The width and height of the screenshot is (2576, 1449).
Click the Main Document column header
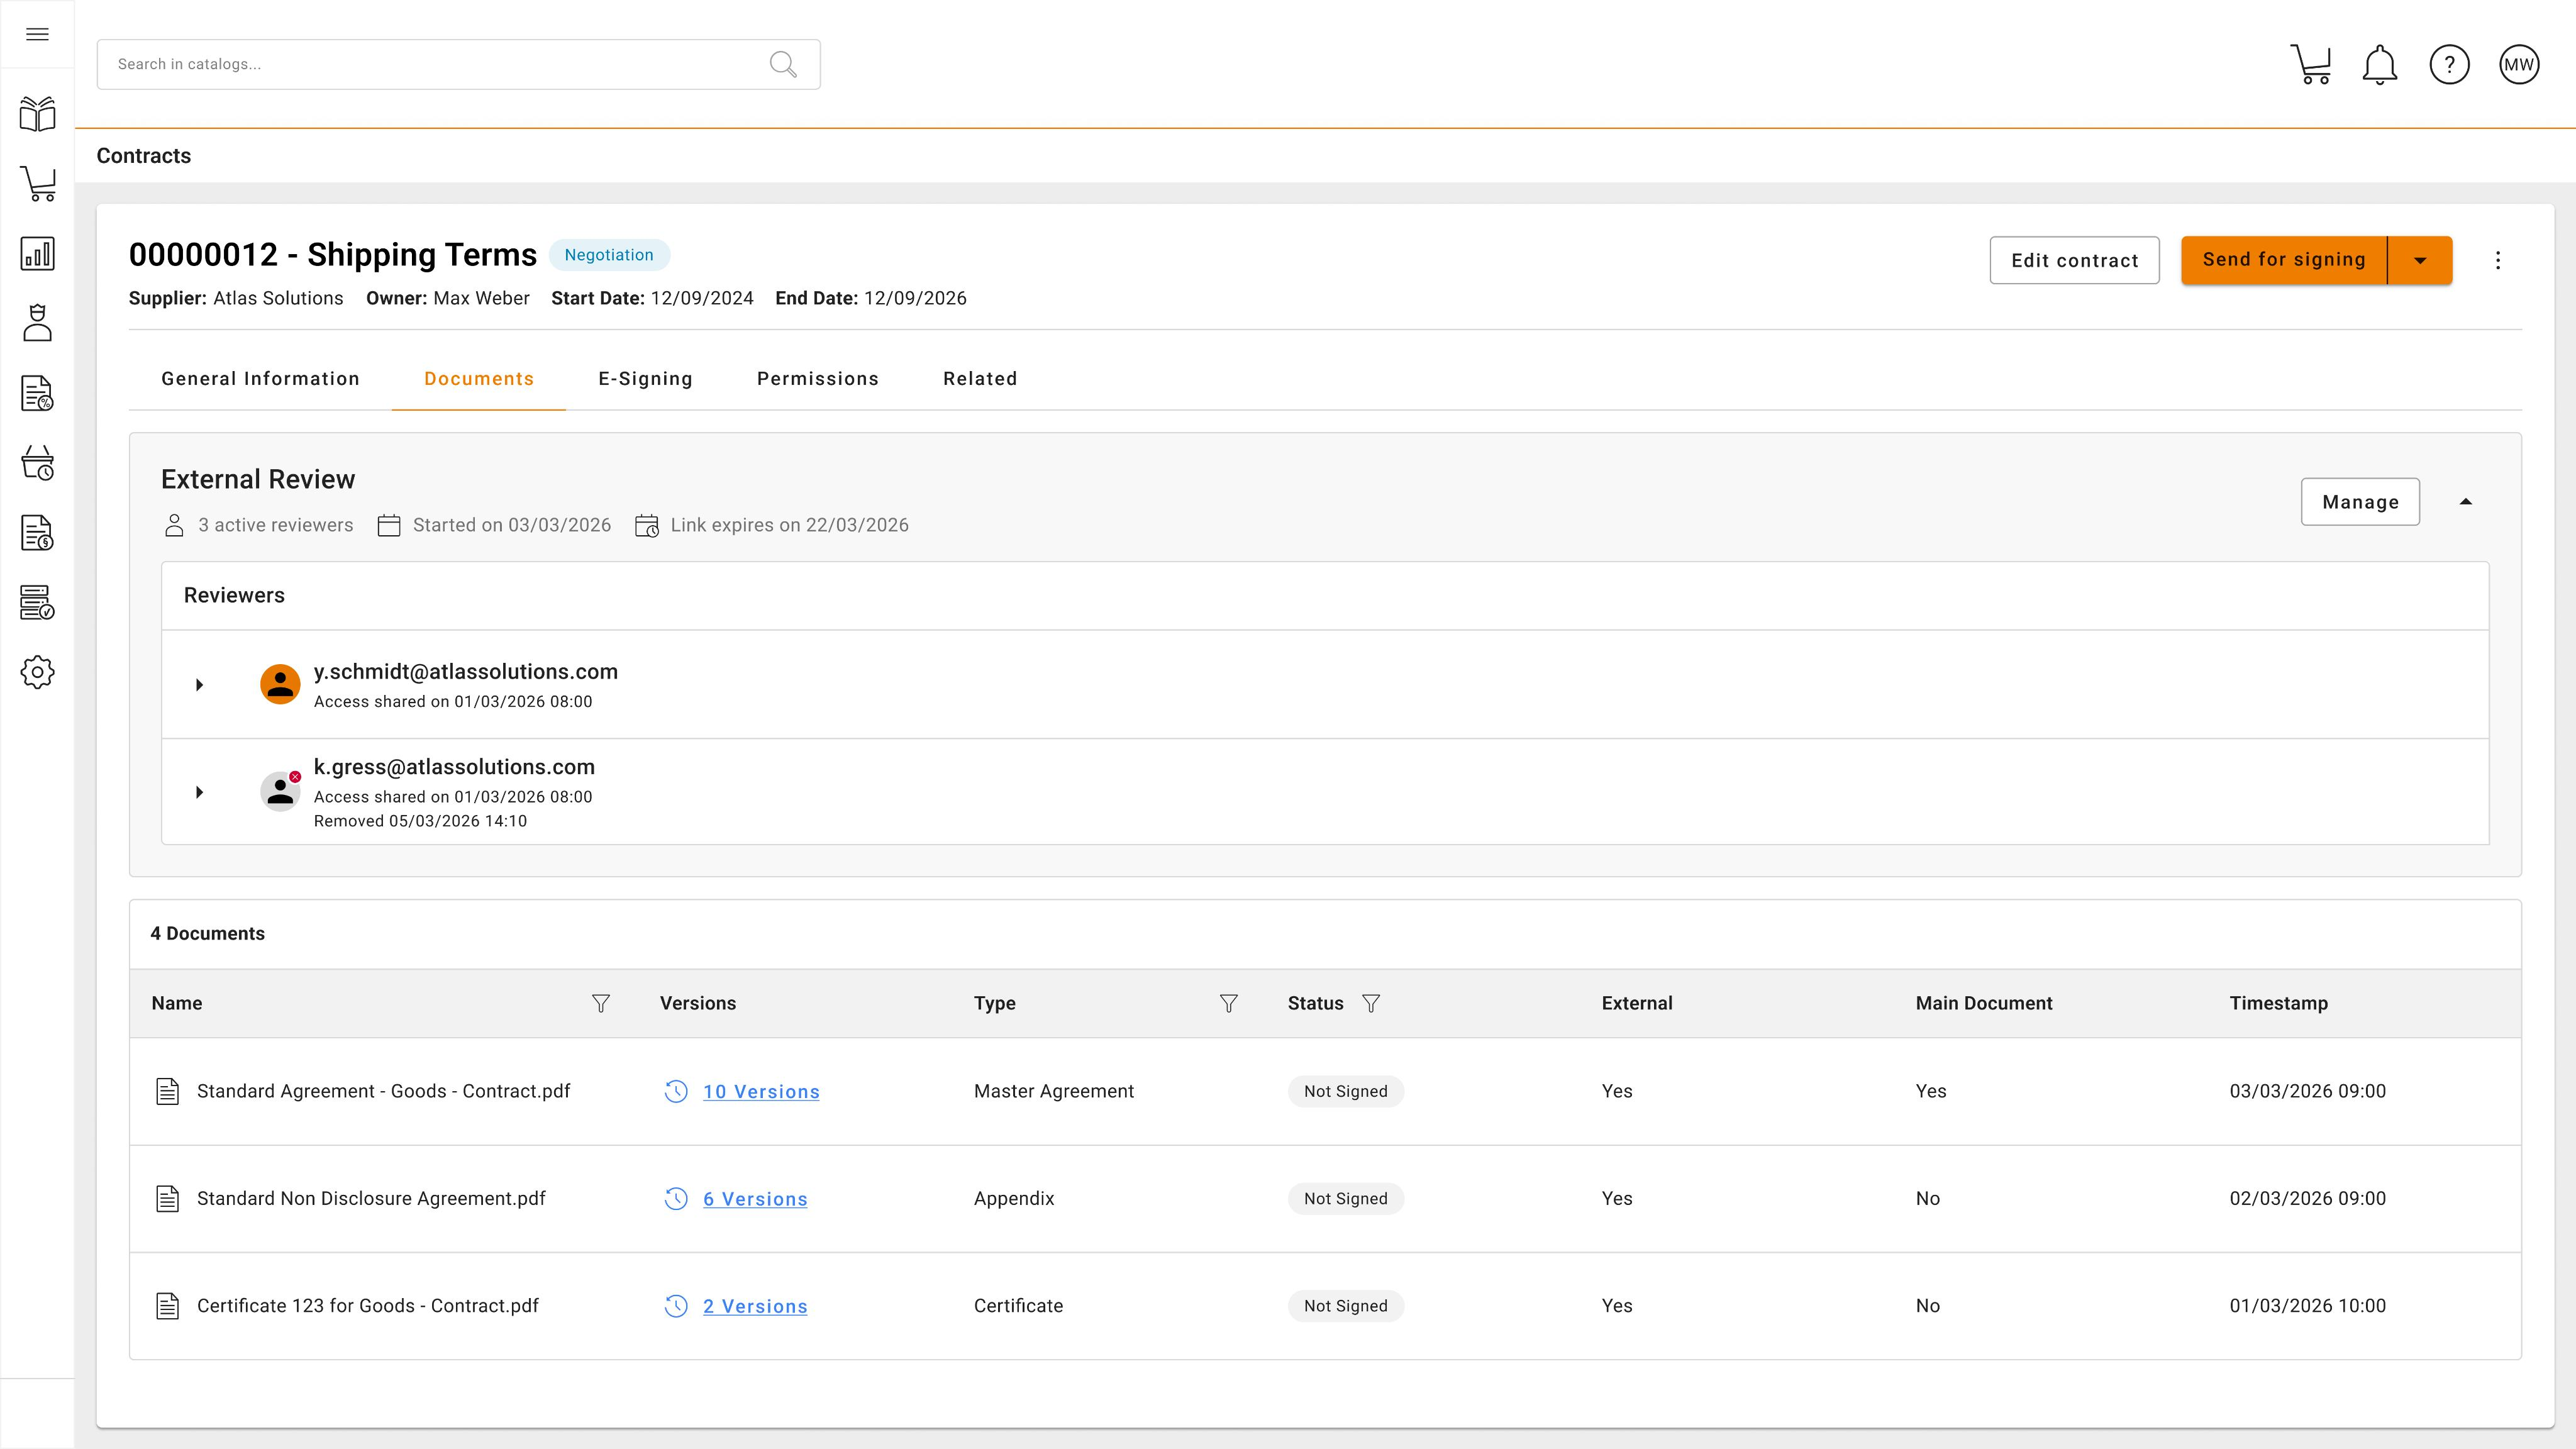[x=1984, y=1003]
